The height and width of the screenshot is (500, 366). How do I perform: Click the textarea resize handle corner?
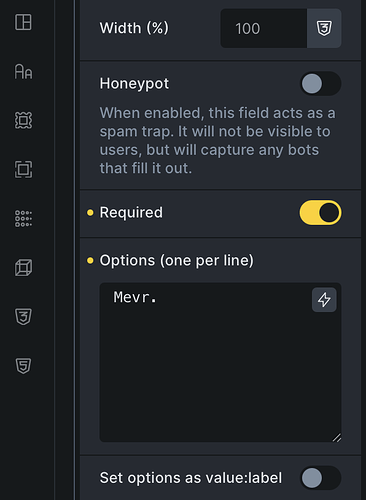click(337, 437)
